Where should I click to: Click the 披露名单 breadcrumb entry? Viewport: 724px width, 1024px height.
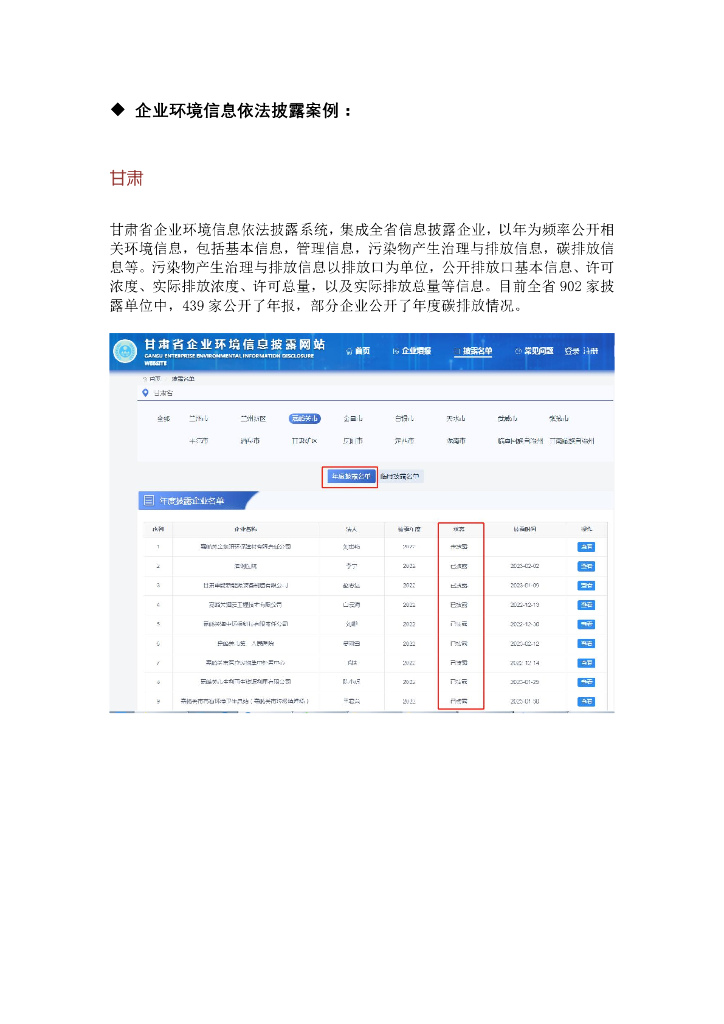coord(183,379)
